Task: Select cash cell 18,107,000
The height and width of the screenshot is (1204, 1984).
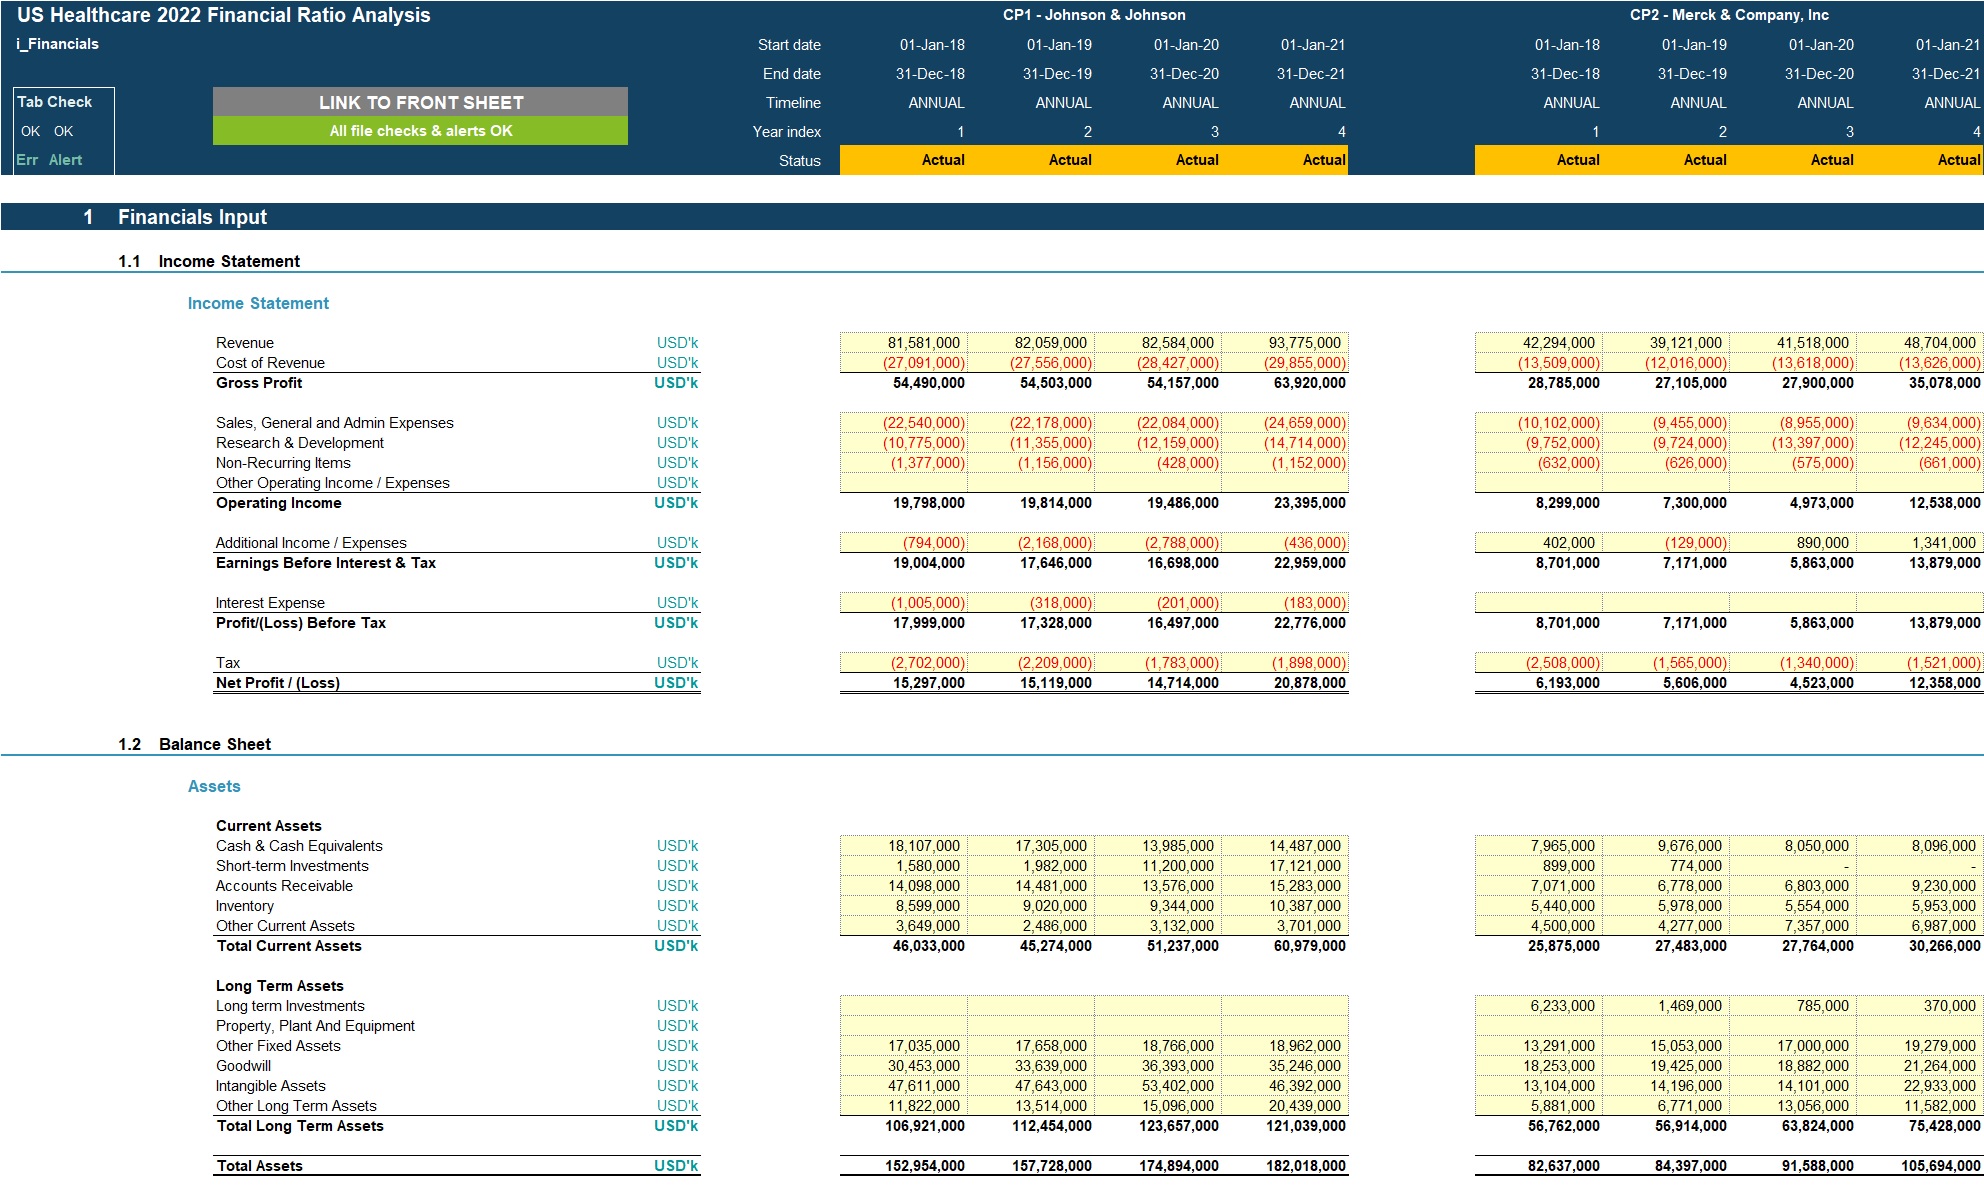Action: click(904, 846)
